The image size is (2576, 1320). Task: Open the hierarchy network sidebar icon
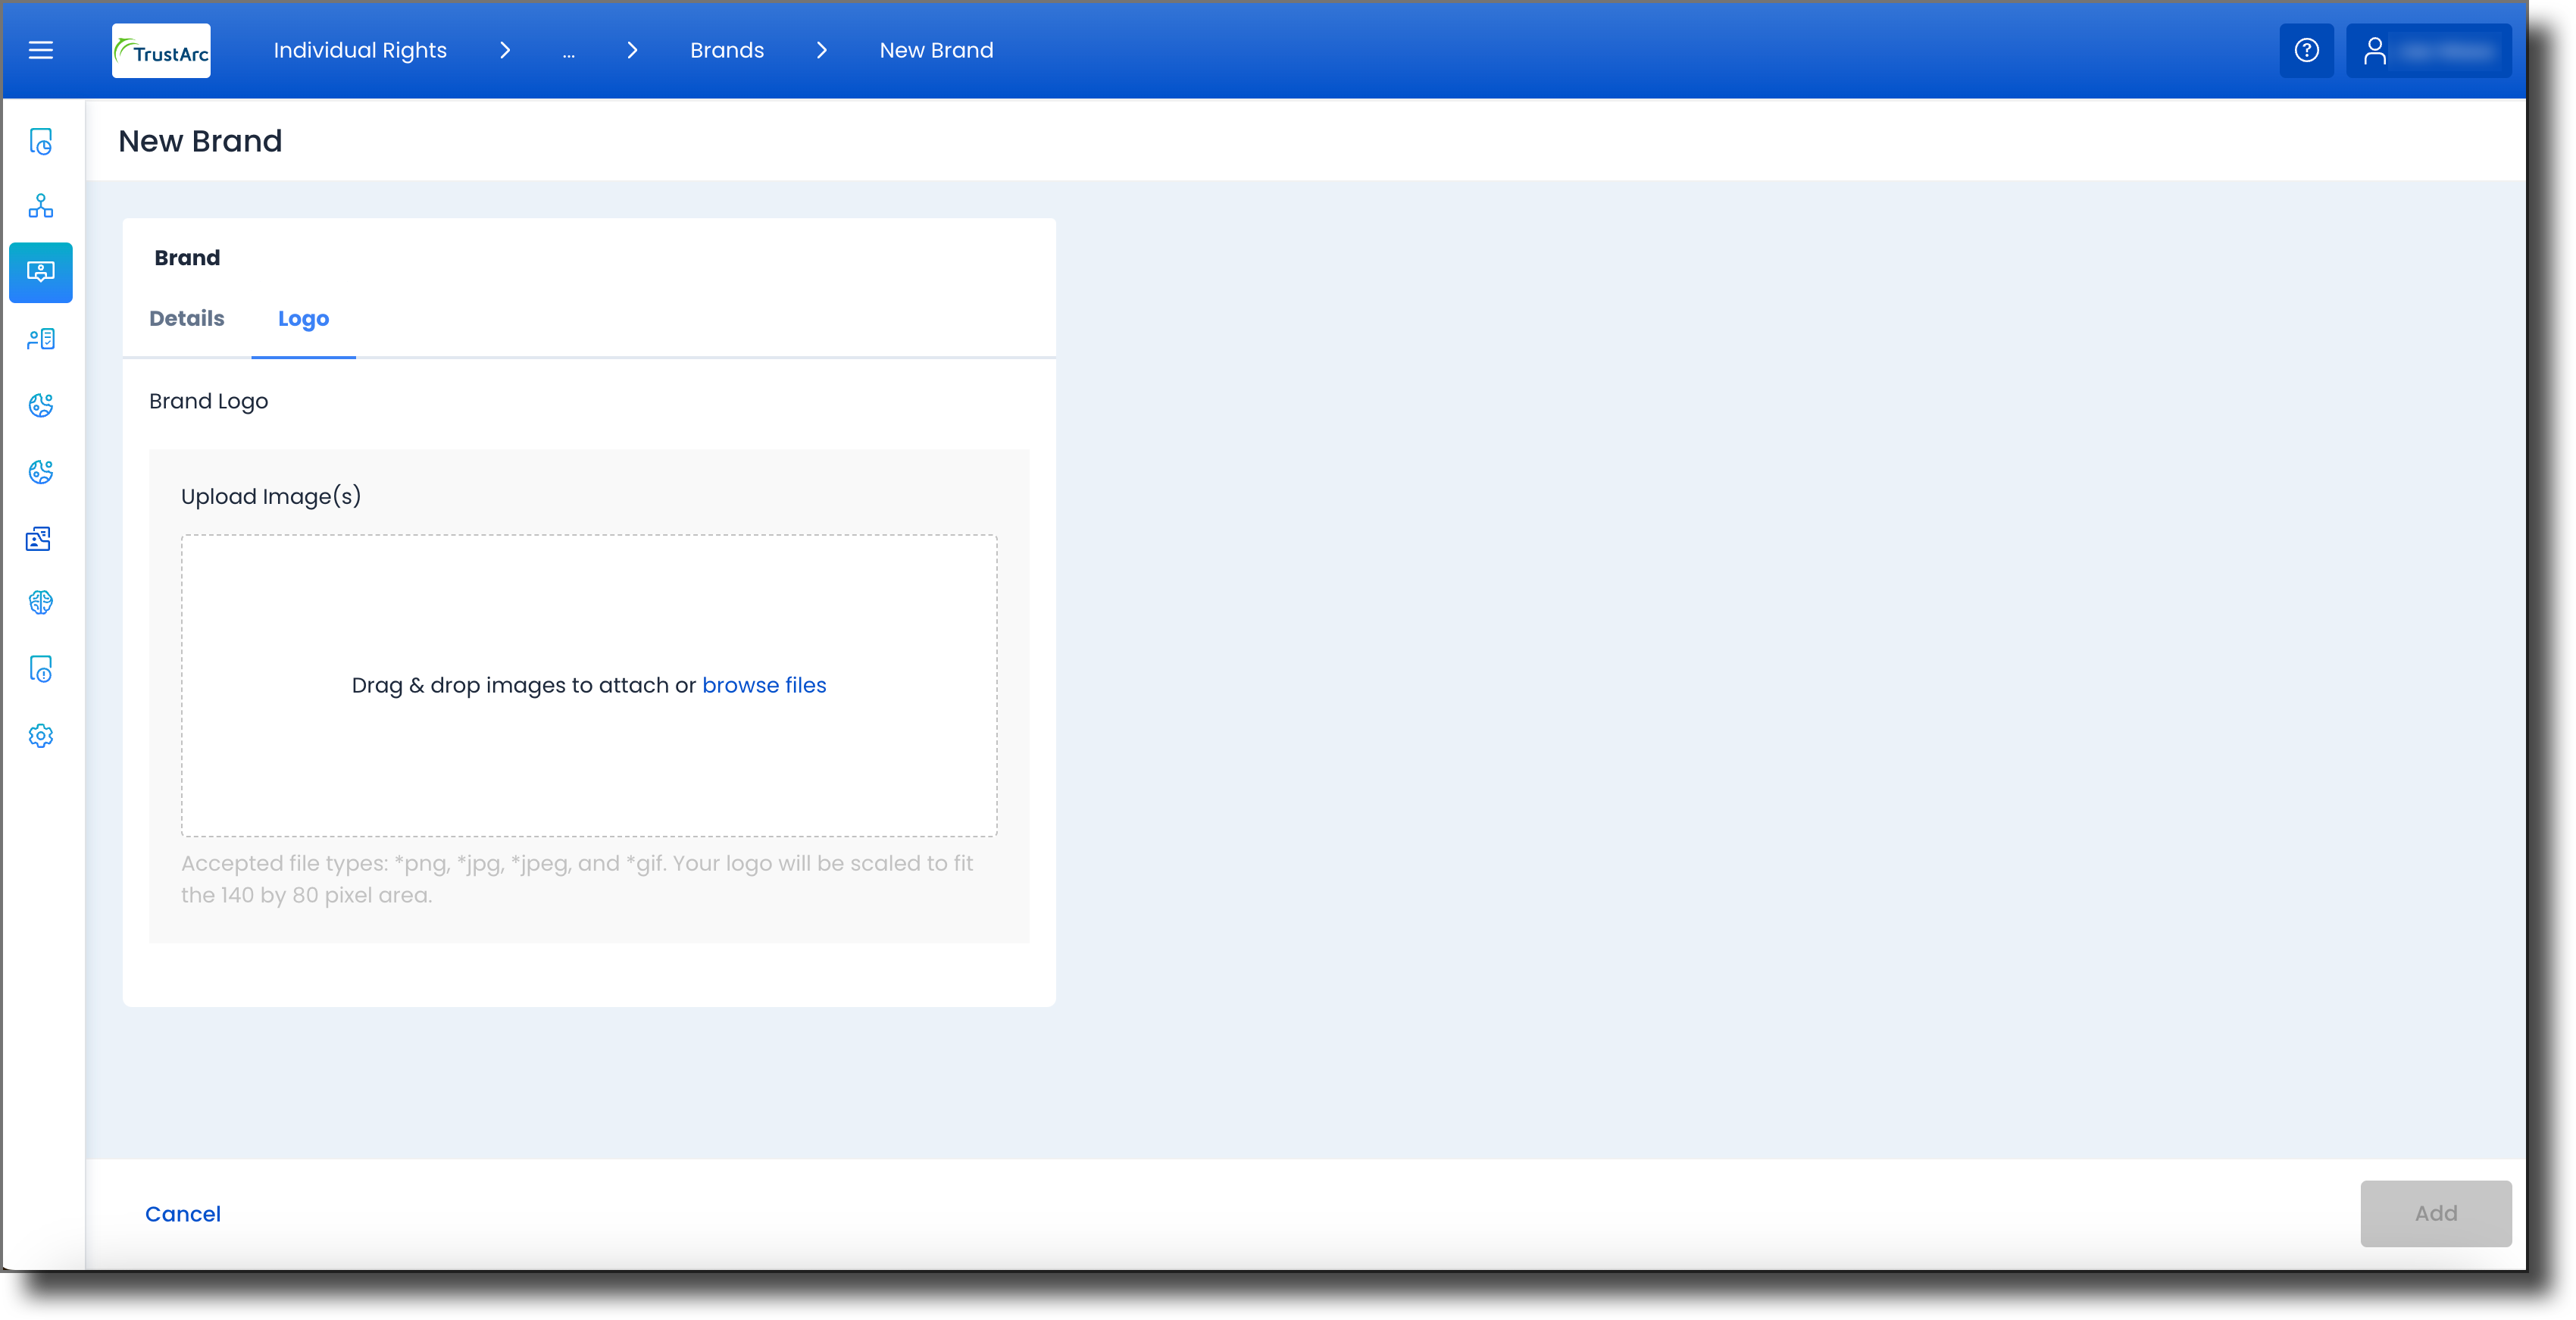[41, 206]
